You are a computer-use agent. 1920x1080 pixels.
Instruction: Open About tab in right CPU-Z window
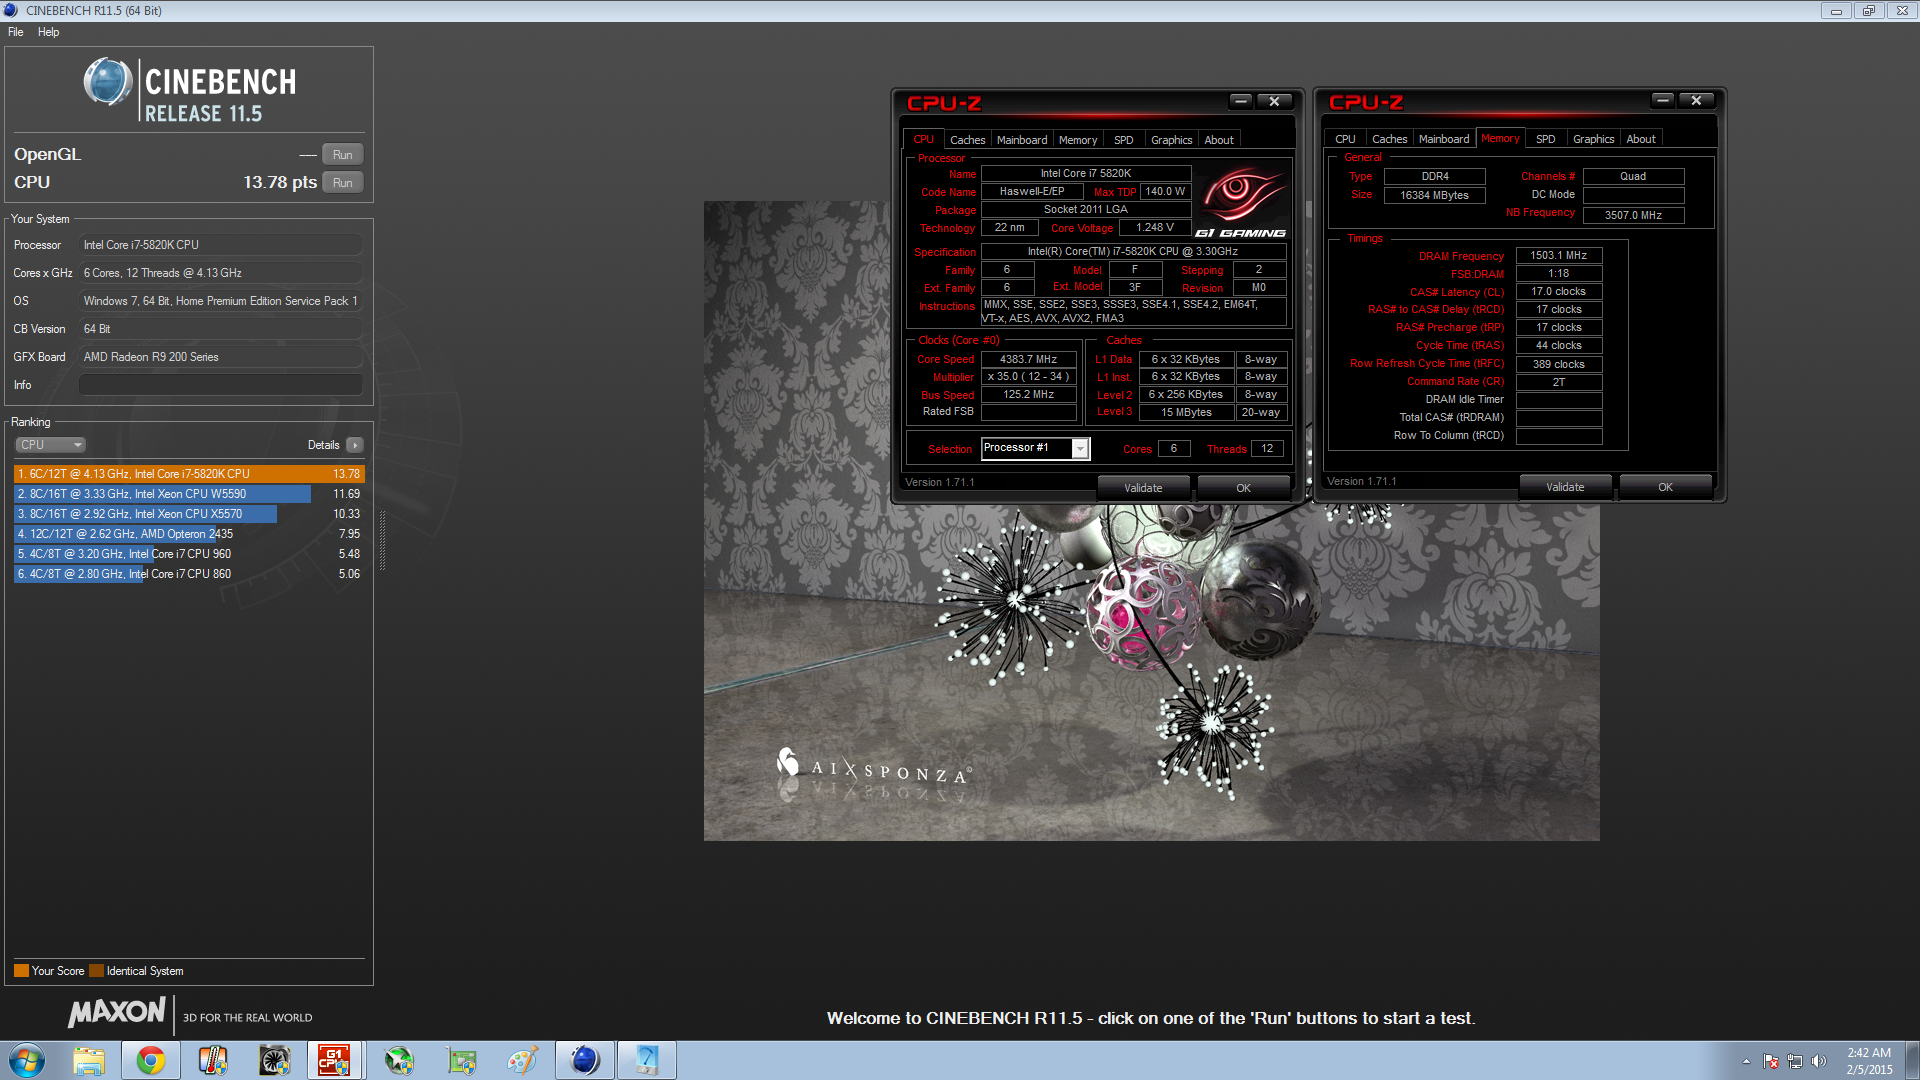[1641, 139]
